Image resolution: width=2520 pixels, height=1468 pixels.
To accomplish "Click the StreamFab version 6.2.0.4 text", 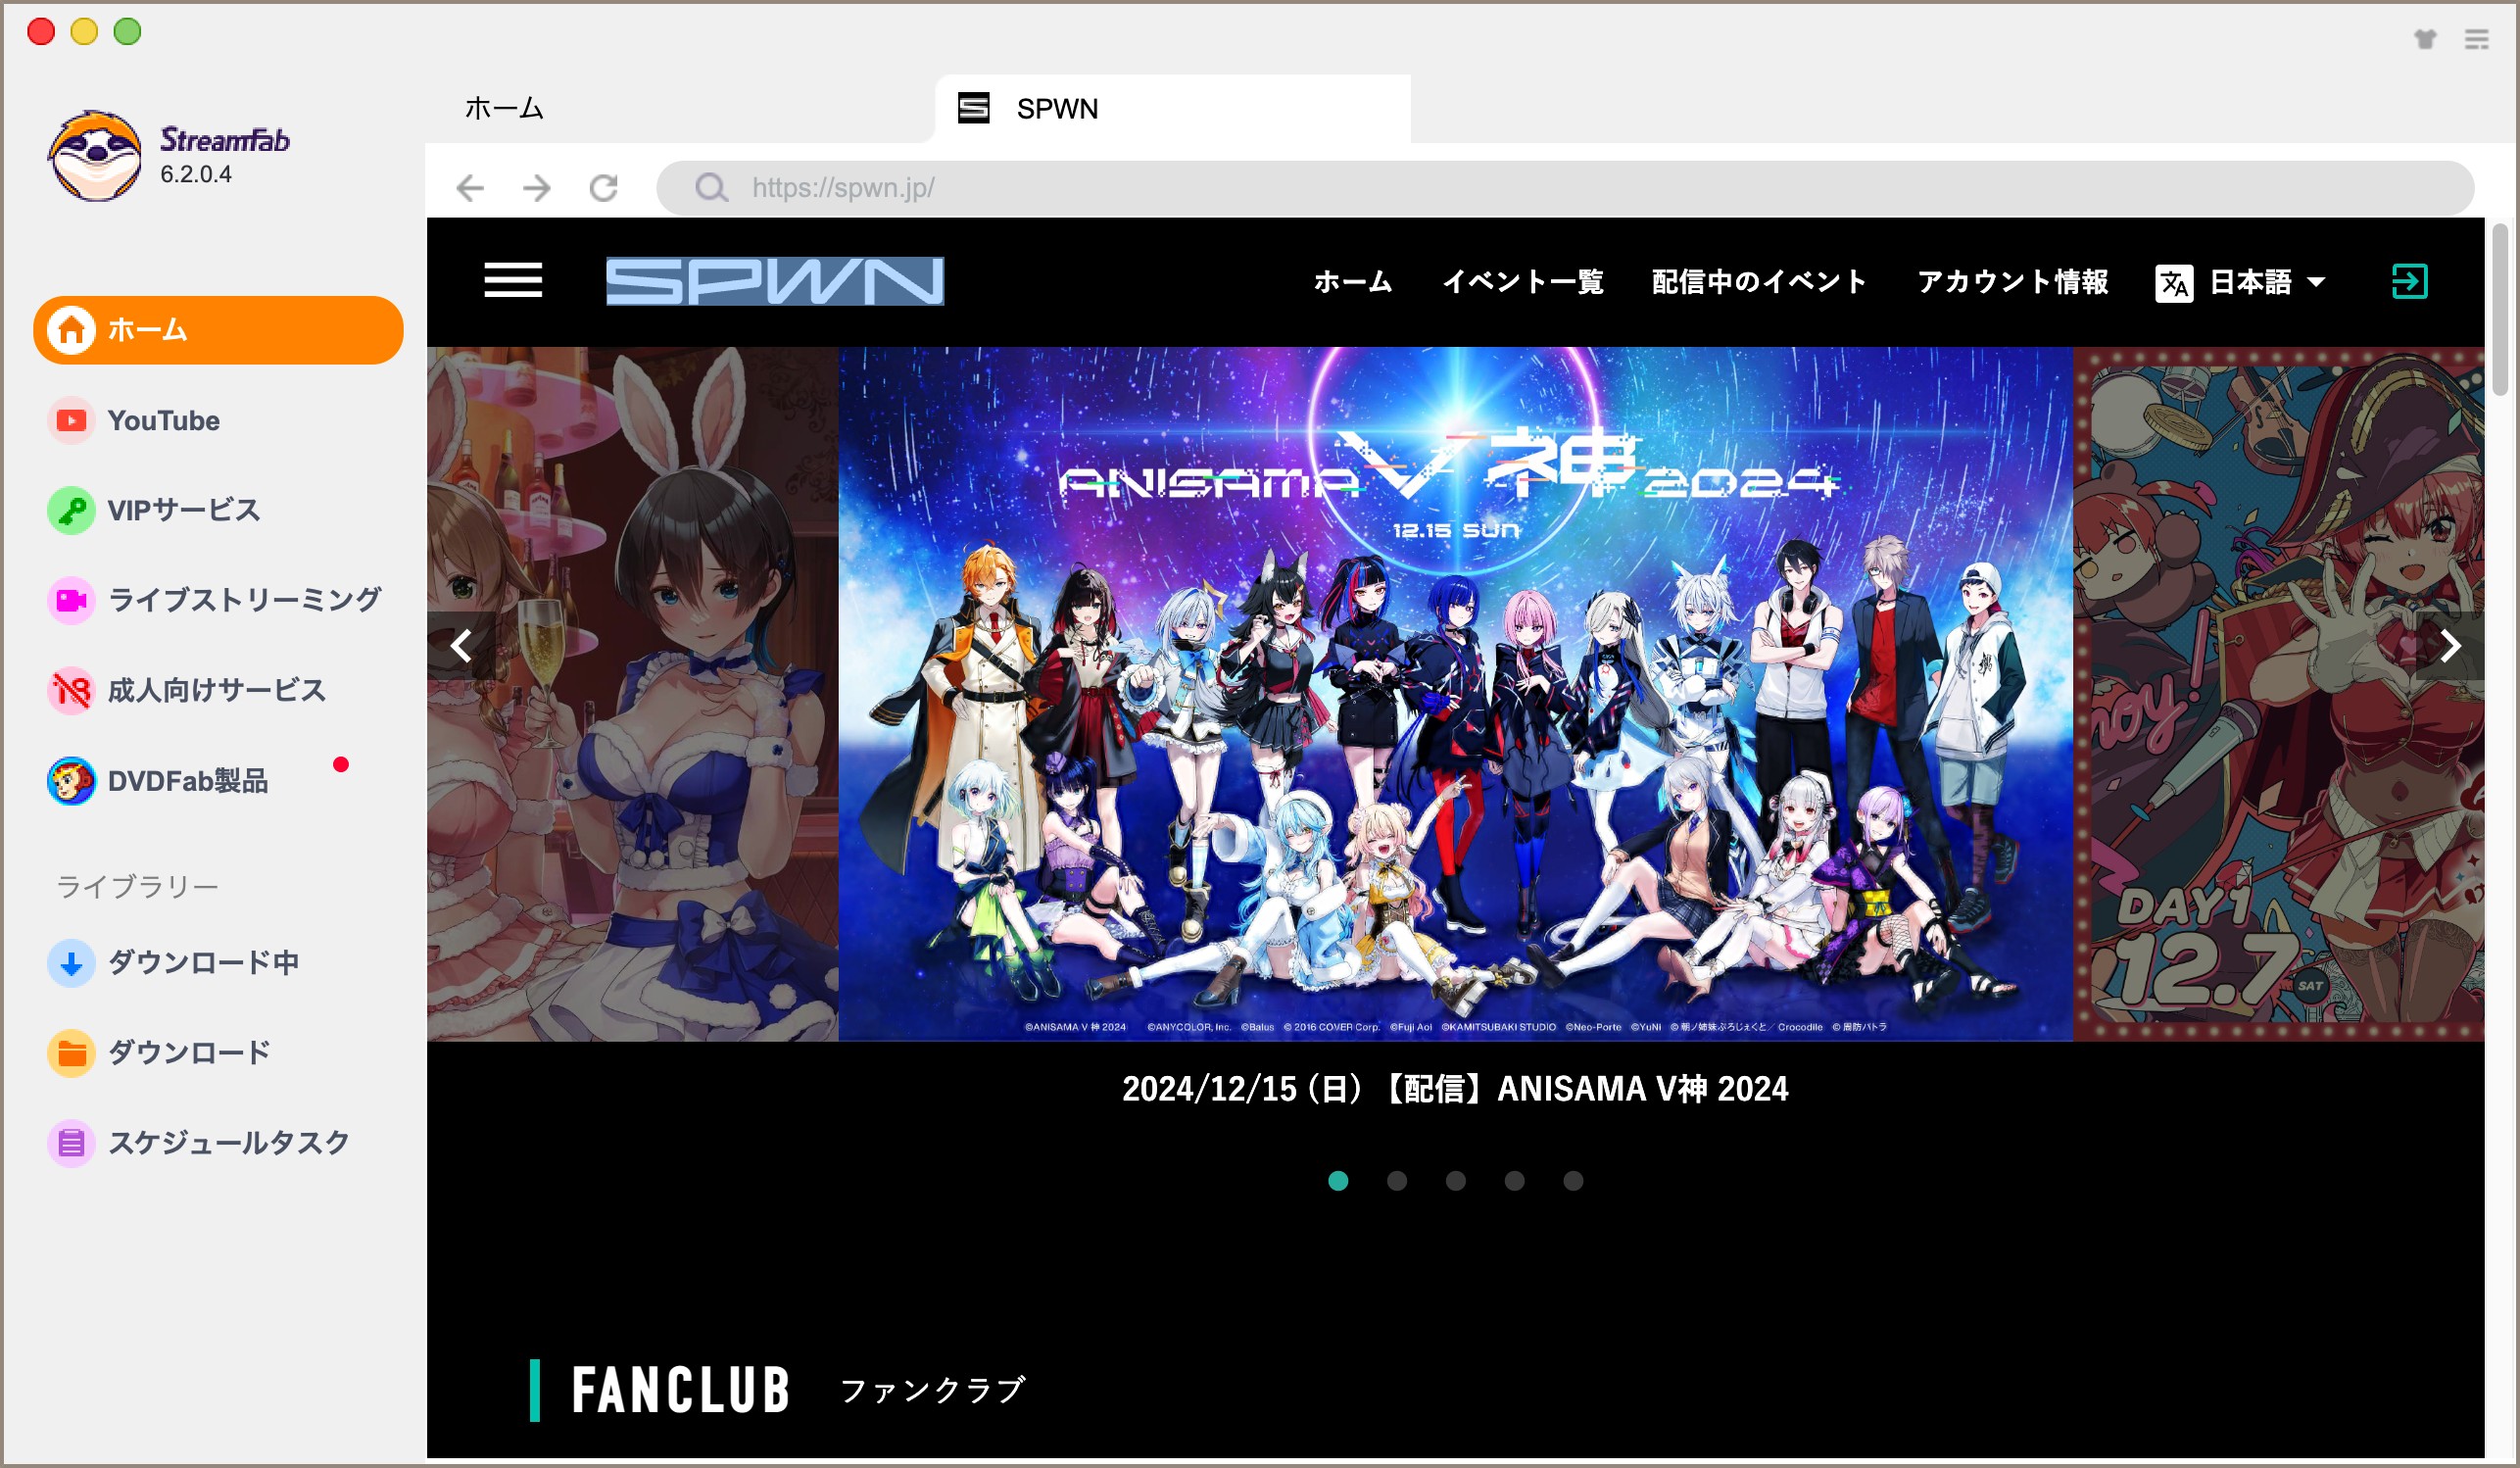I will [x=196, y=174].
